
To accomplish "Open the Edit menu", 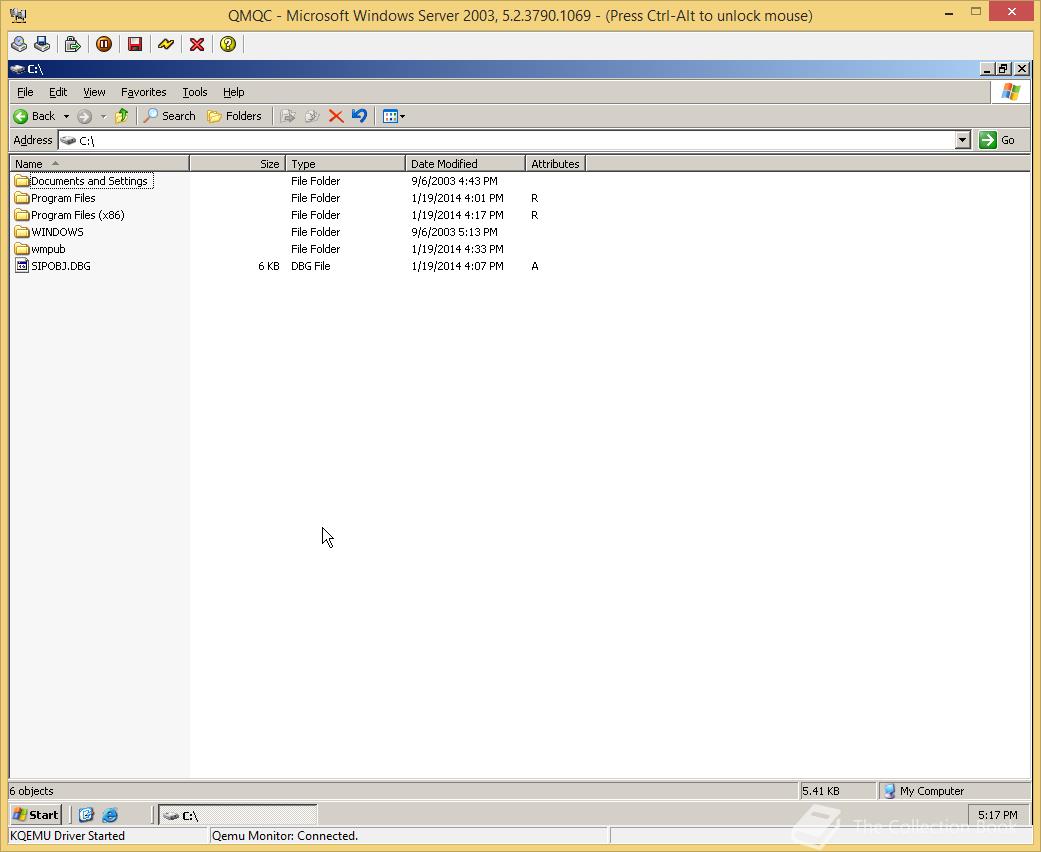I will [x=58, y=92].
